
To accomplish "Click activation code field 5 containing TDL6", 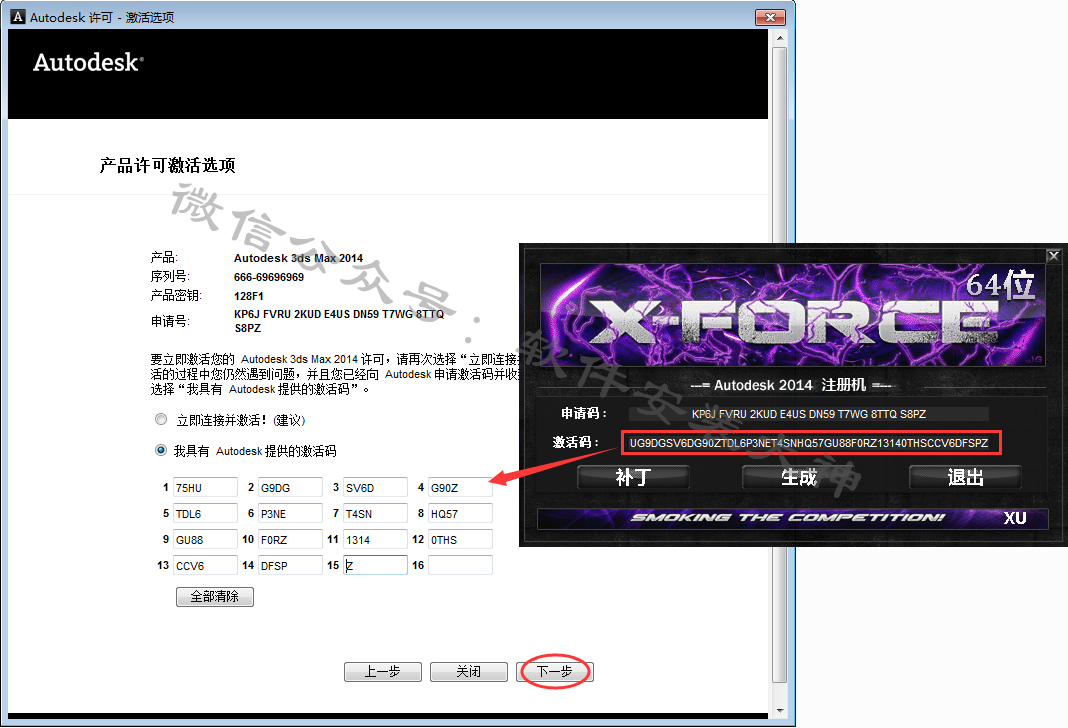I will click(x=205, y=513).
